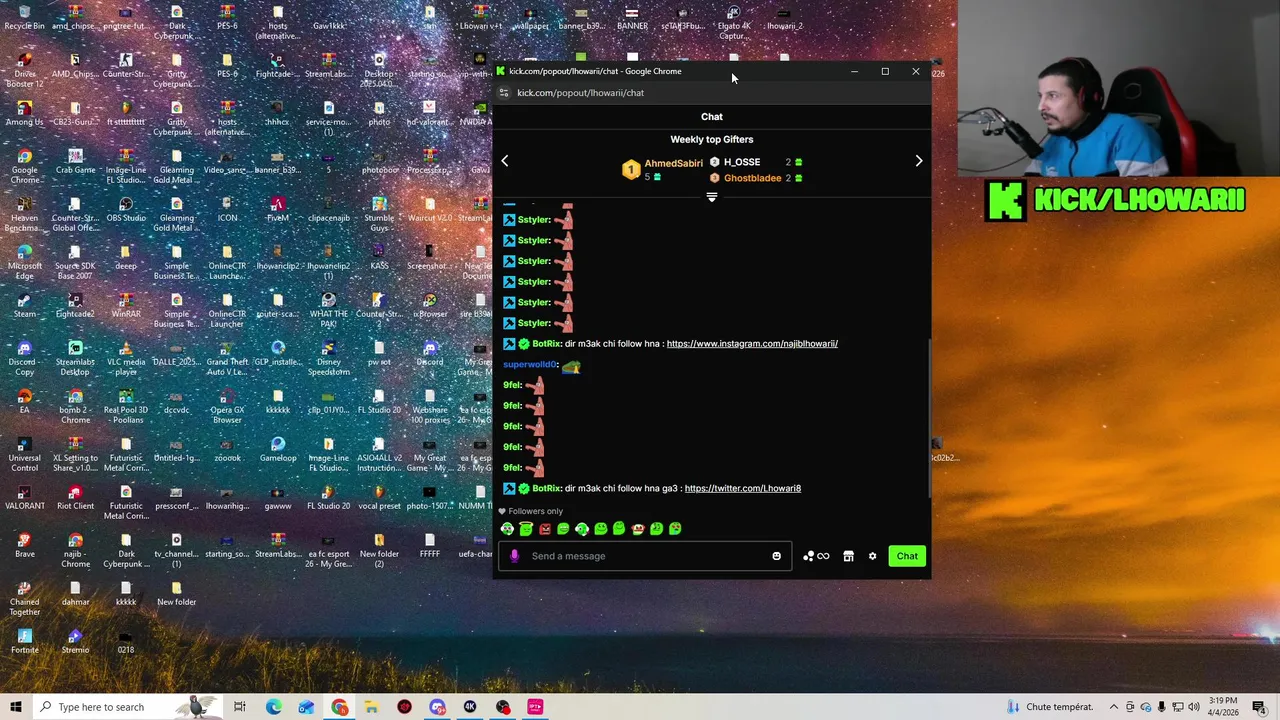The image size is (1280, 720).
Task: Select VLC media player desktop icon
Action: pos(126,358)
